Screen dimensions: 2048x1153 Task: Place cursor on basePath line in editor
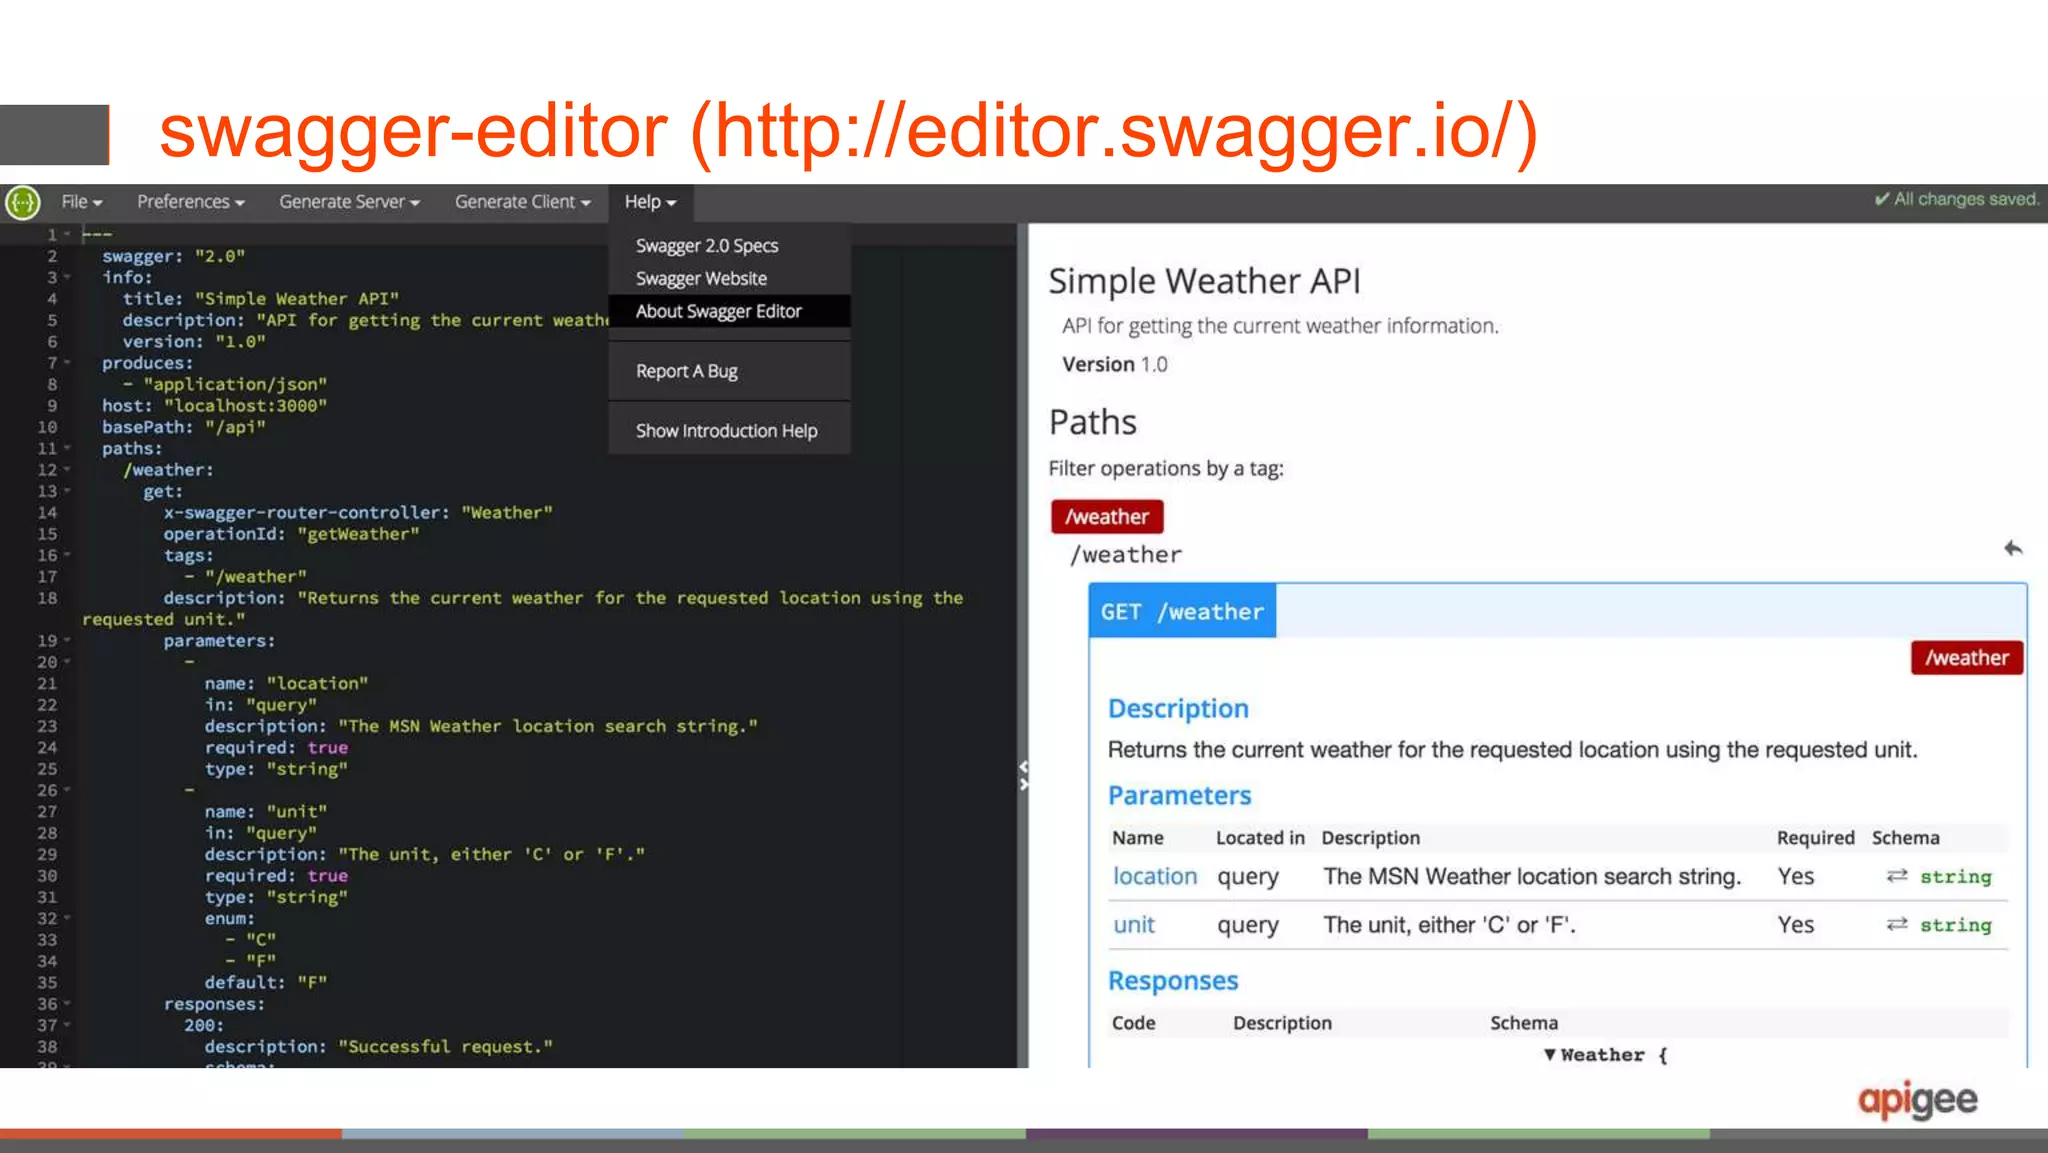[184, 427]
